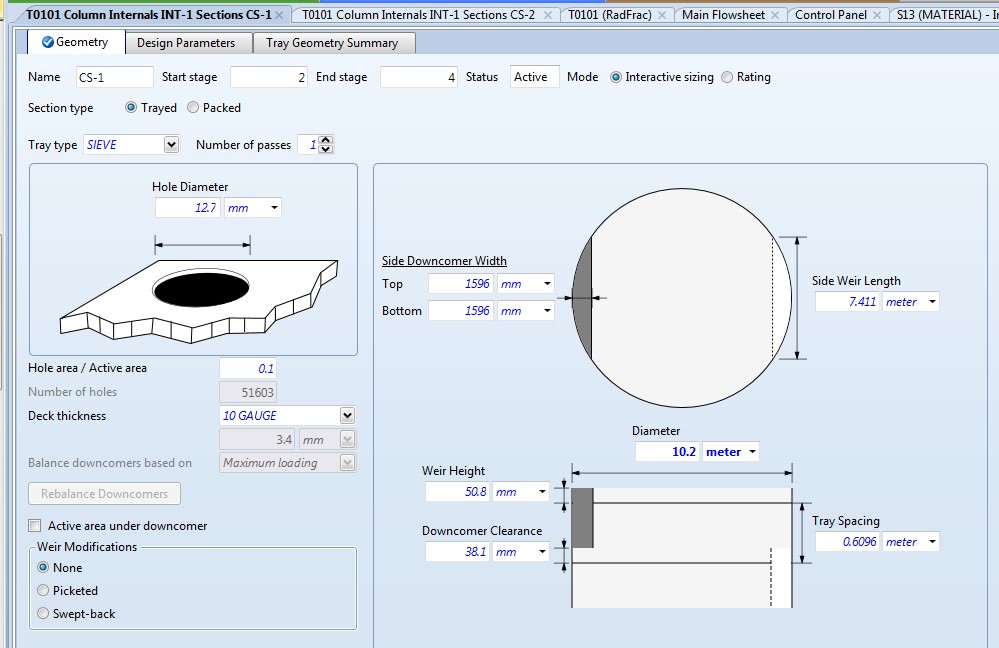Click the Side Downcomer Width Top field
This screenshot has width=999, height=648.
click(x=461, y=284)
